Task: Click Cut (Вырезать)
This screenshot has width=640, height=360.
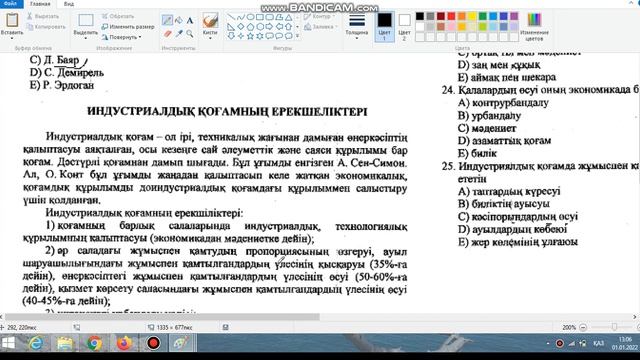Action: click(x=43, y=16)
